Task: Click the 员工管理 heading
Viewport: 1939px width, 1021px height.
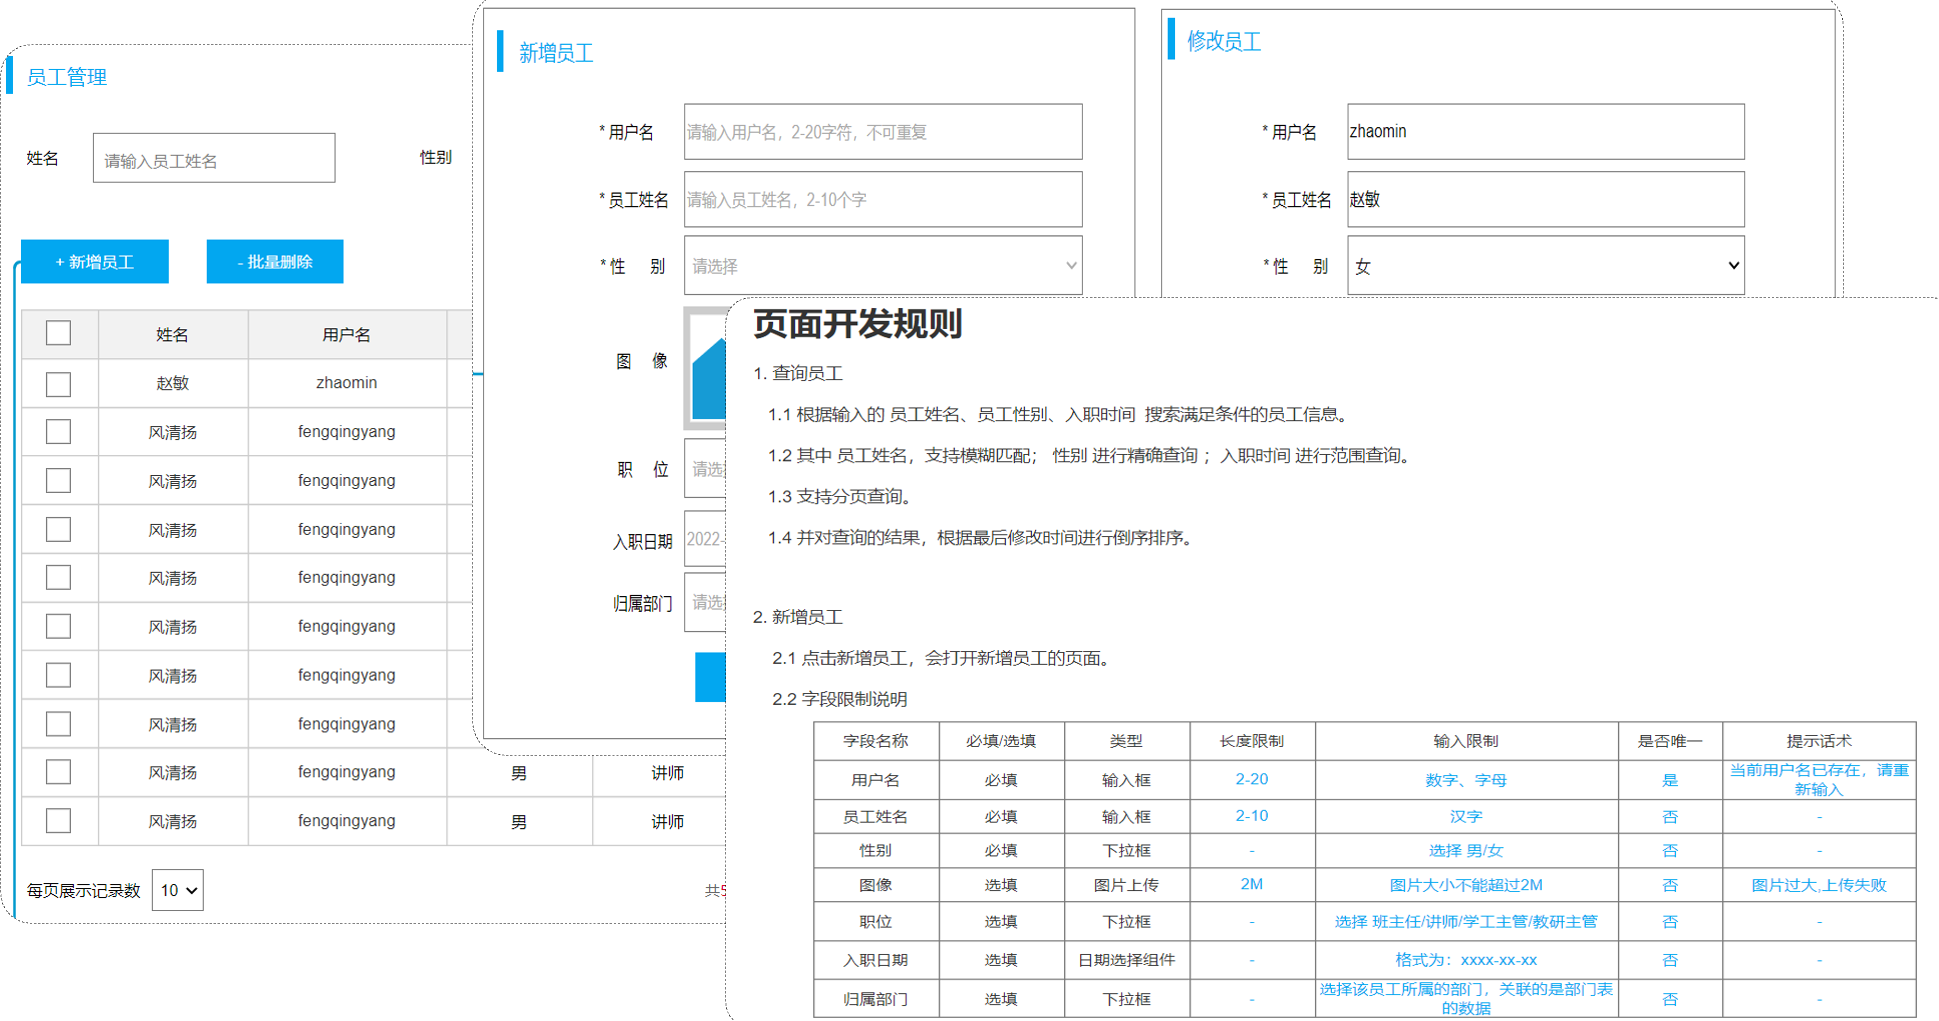Action: click(66, 77)
